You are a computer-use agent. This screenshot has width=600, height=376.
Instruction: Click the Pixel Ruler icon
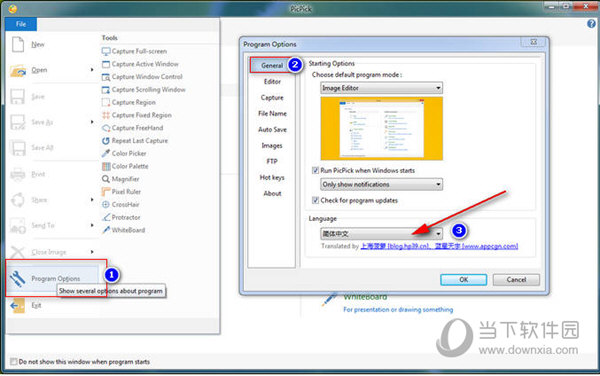[106, 192]
